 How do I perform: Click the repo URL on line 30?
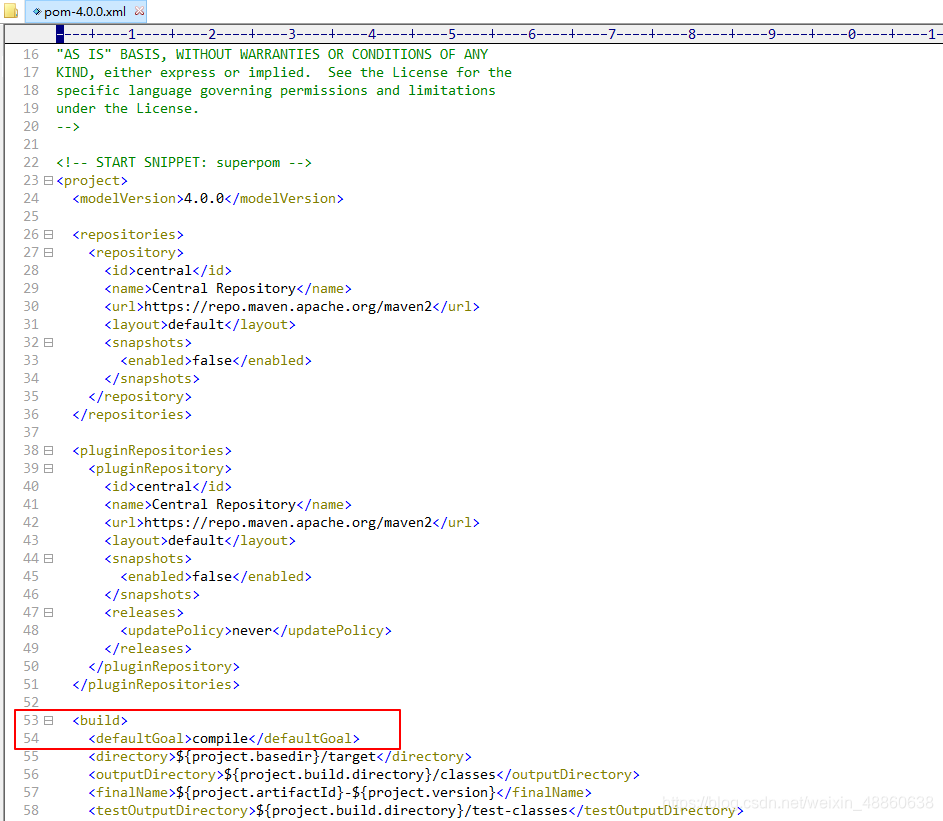(288, 307)
